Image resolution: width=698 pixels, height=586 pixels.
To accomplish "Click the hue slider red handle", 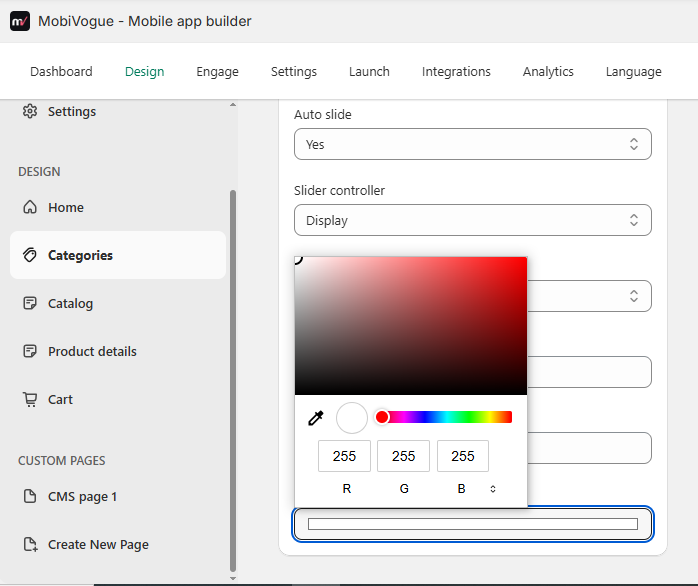I will click(382, 417).
